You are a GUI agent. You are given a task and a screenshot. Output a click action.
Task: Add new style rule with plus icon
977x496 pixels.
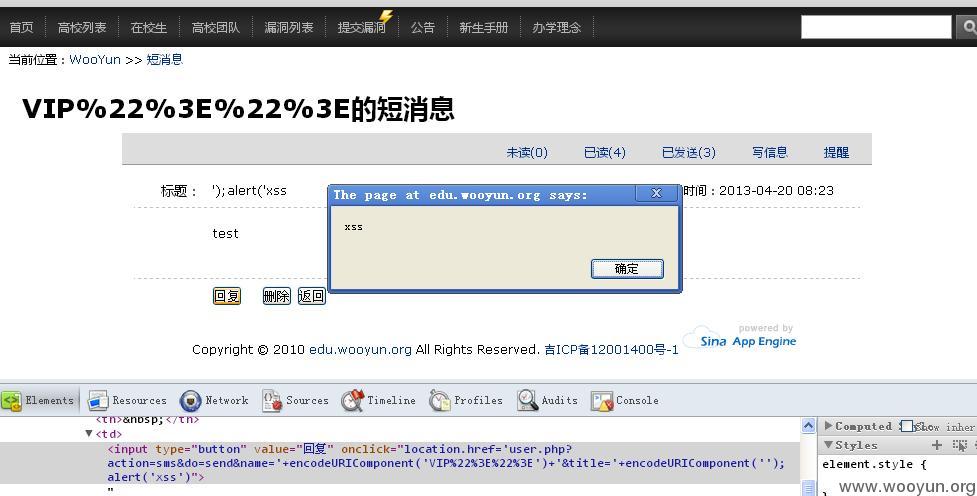(x=936, y=445)
